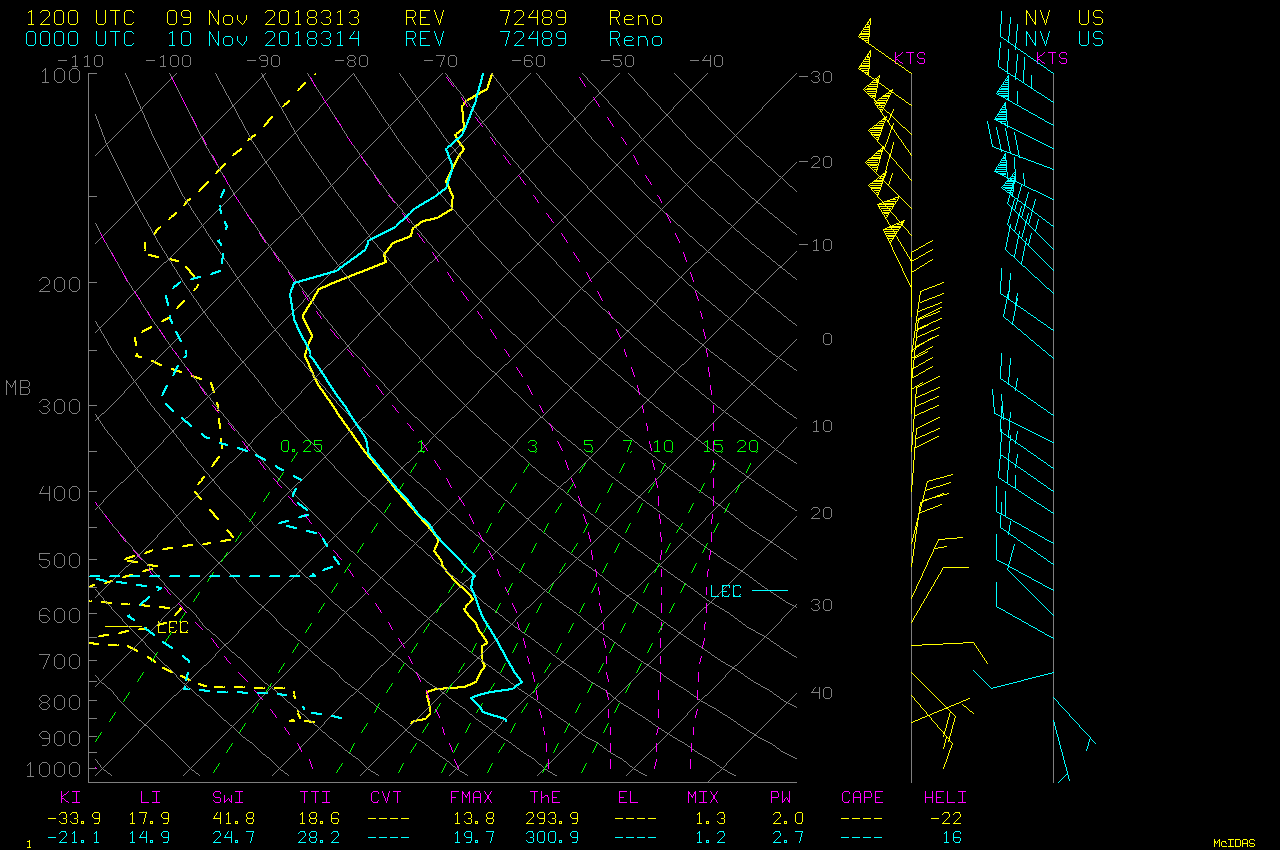1280x850 pixels.
Task: Click the CAPE column header
Action: 862,798
